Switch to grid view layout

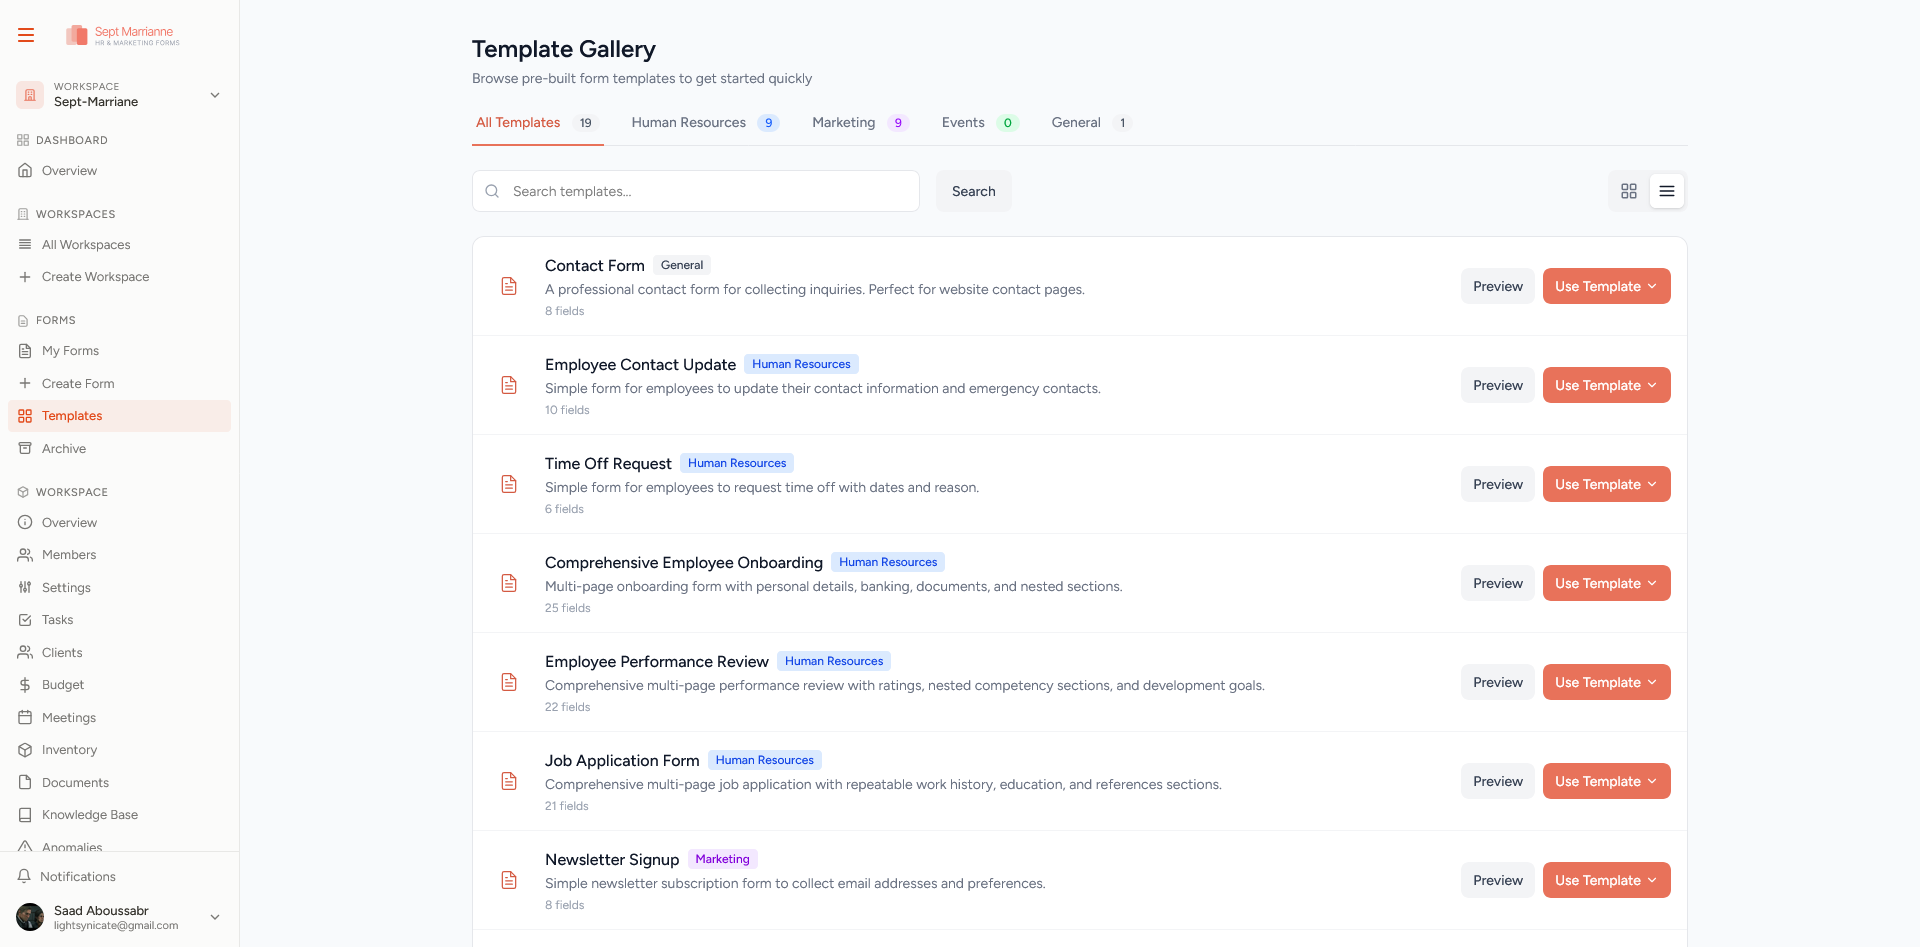1629,191
